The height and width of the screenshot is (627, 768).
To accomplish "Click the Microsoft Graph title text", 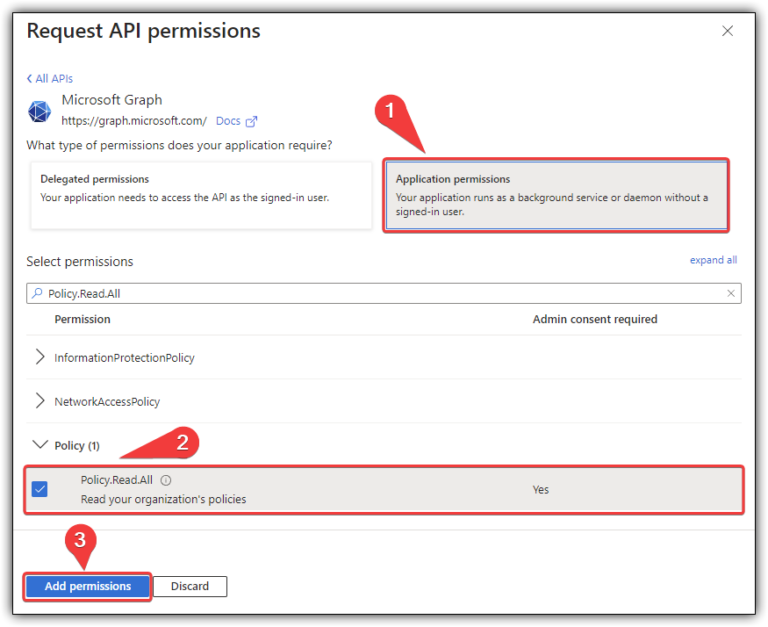I will click(112, 100).
